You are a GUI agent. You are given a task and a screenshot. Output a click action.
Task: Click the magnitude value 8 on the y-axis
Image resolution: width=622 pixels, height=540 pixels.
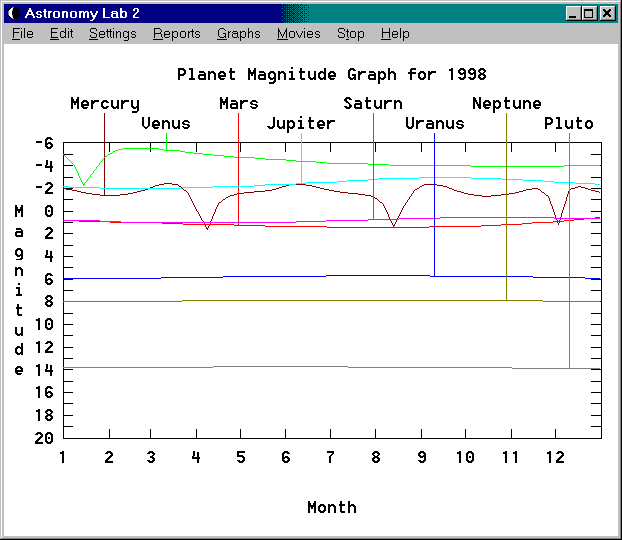tap(49, 302)
